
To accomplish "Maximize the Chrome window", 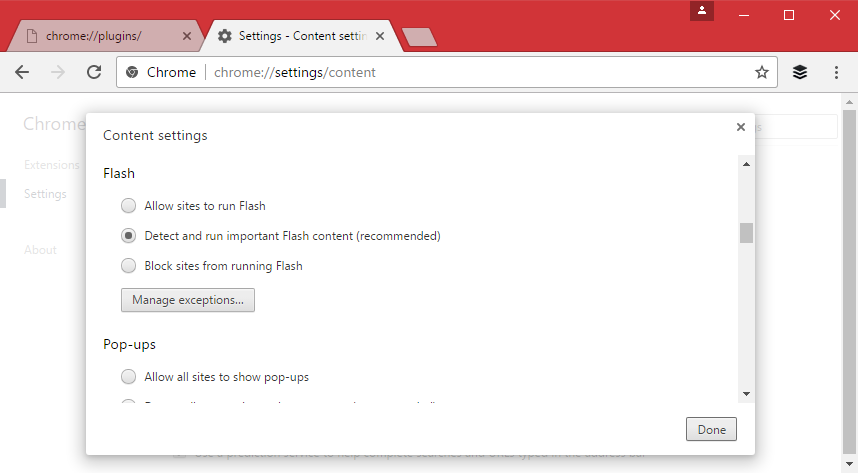I will coord(789,15).
